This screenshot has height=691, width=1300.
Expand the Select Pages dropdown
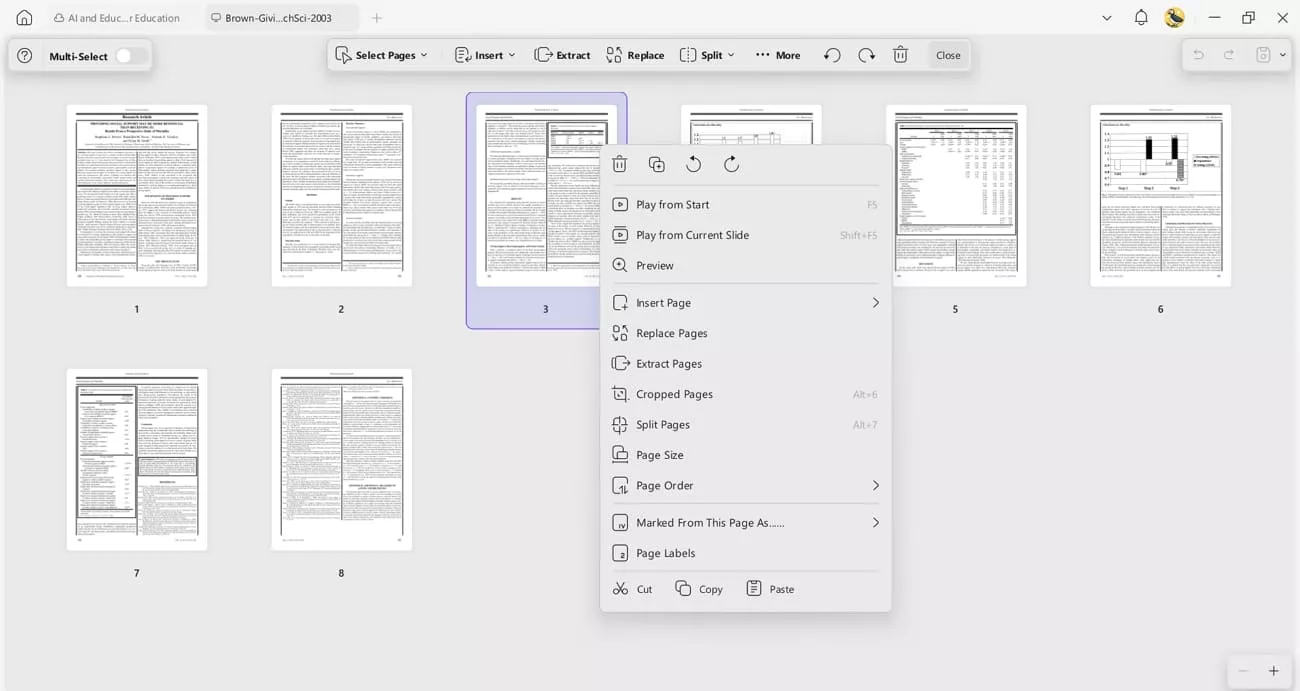coord(382,55)
